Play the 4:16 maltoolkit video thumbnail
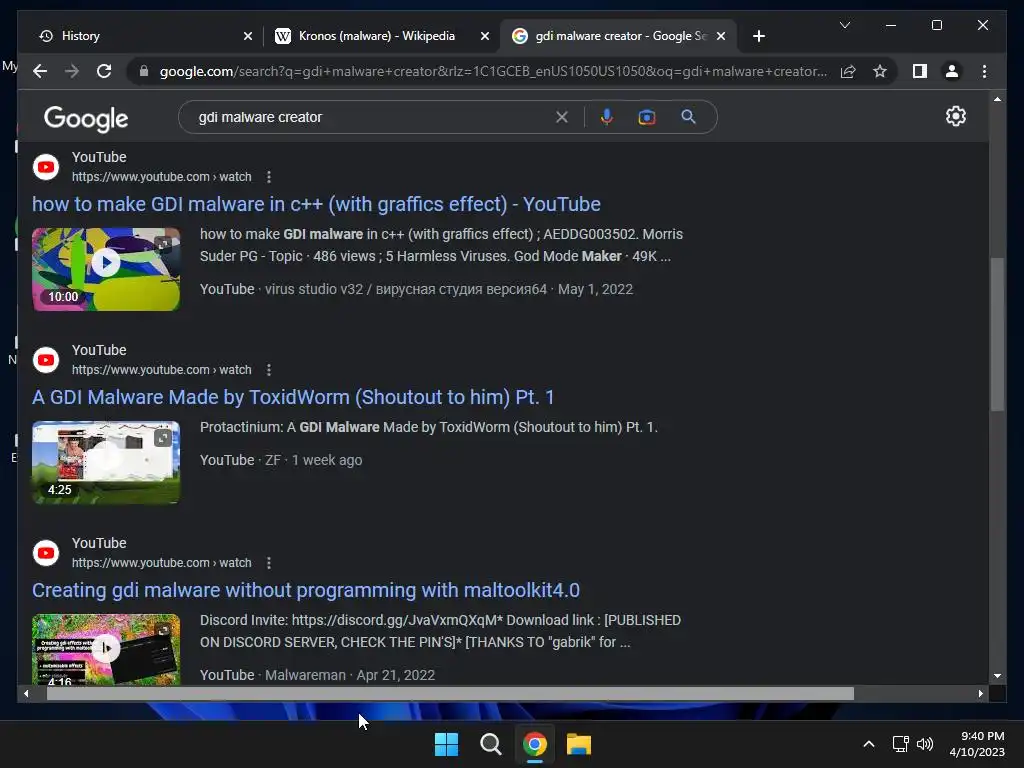The image size is (1024, 768). coord(106,649)
